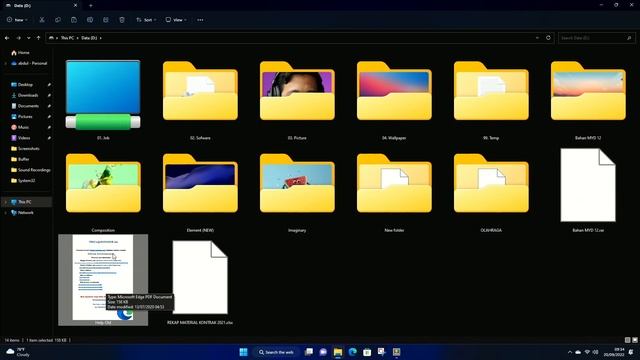Refresh the current folder view
The width and height of the screenshot is (640, 360).
click(x=548, y=38)
